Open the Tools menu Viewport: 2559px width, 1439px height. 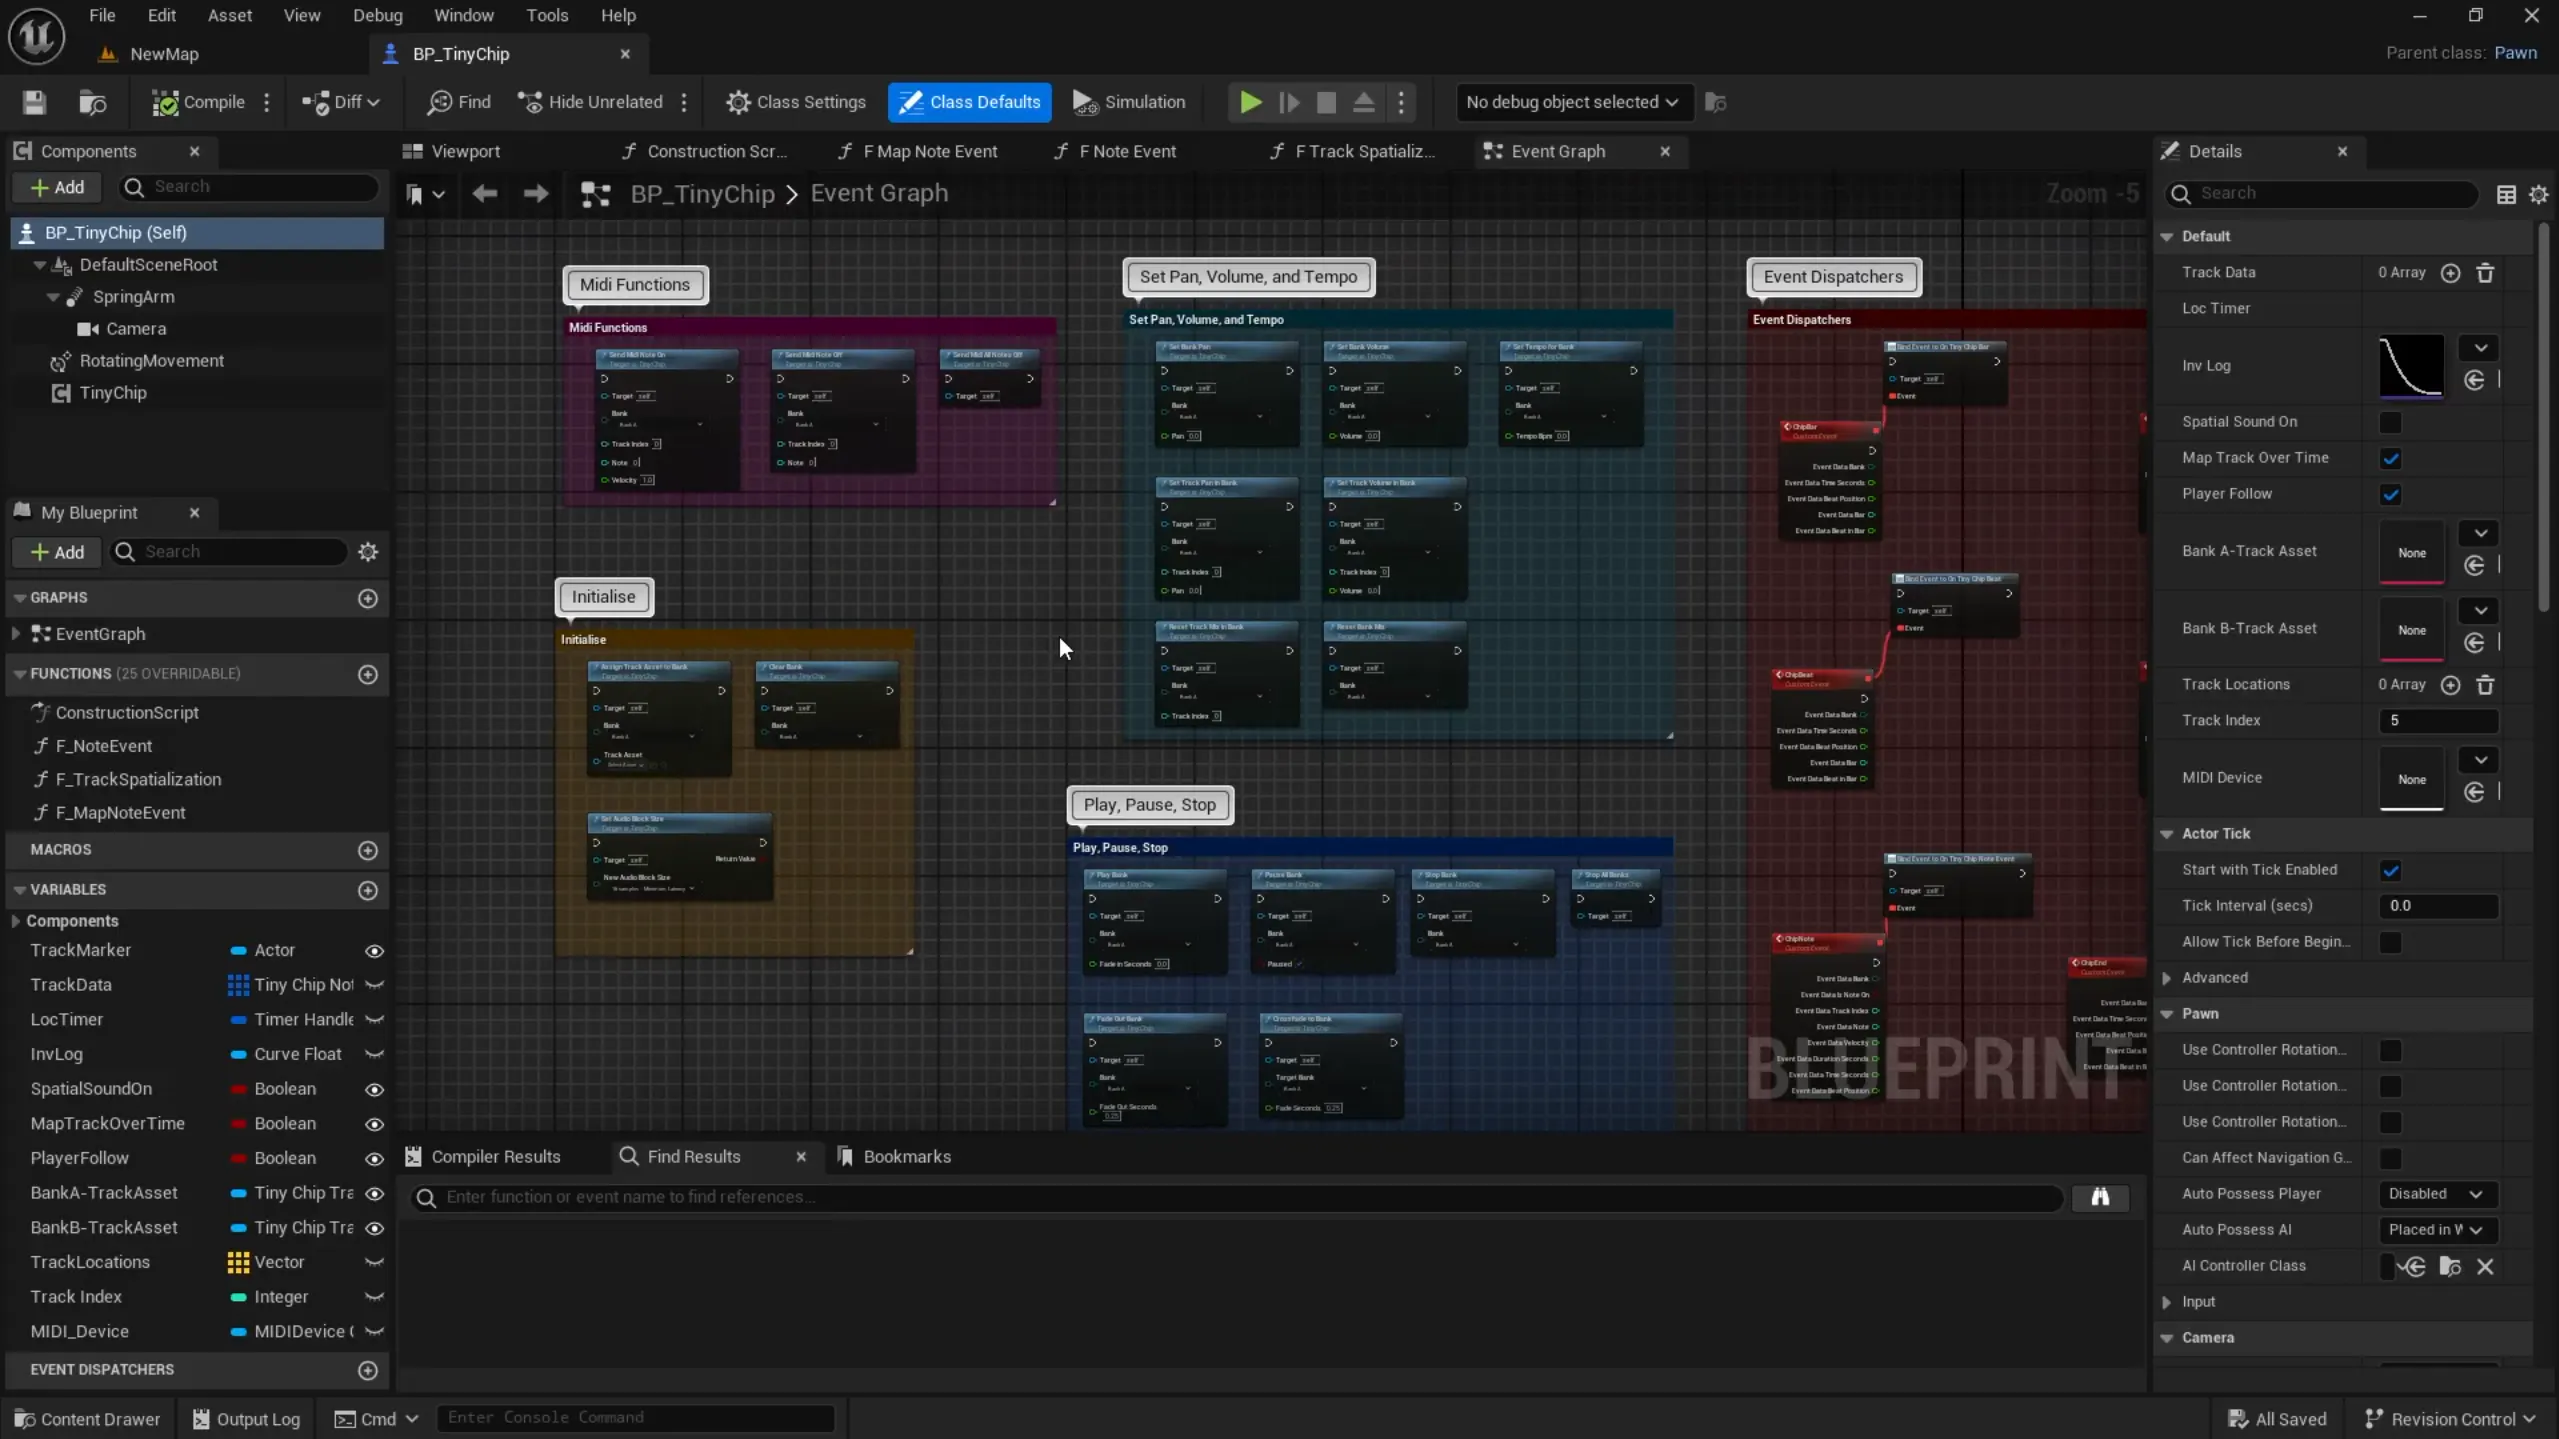(547, 15)
